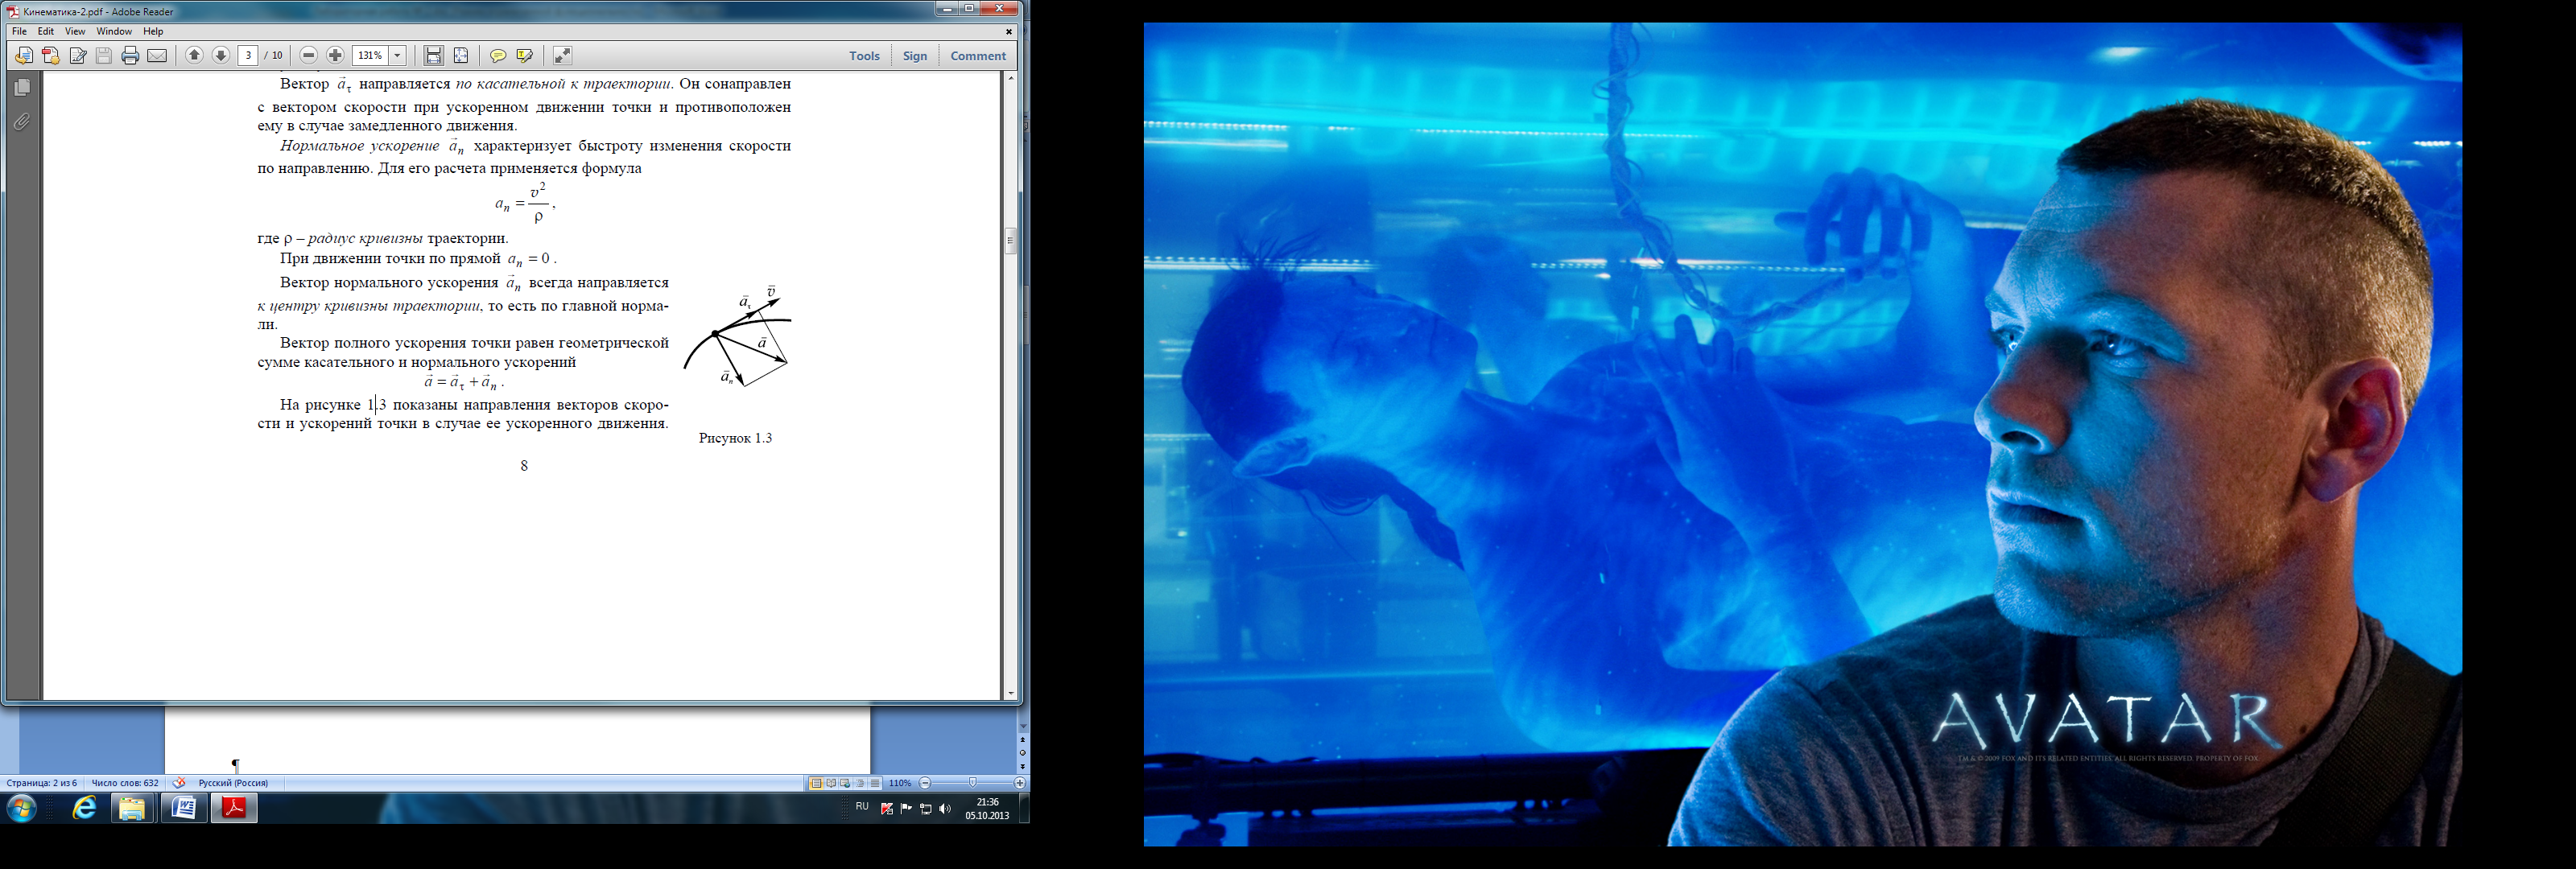Click 'Русский (Россия)' language in Word status bar
Screen dimensions: 2576x869
[x=233, y=783]
